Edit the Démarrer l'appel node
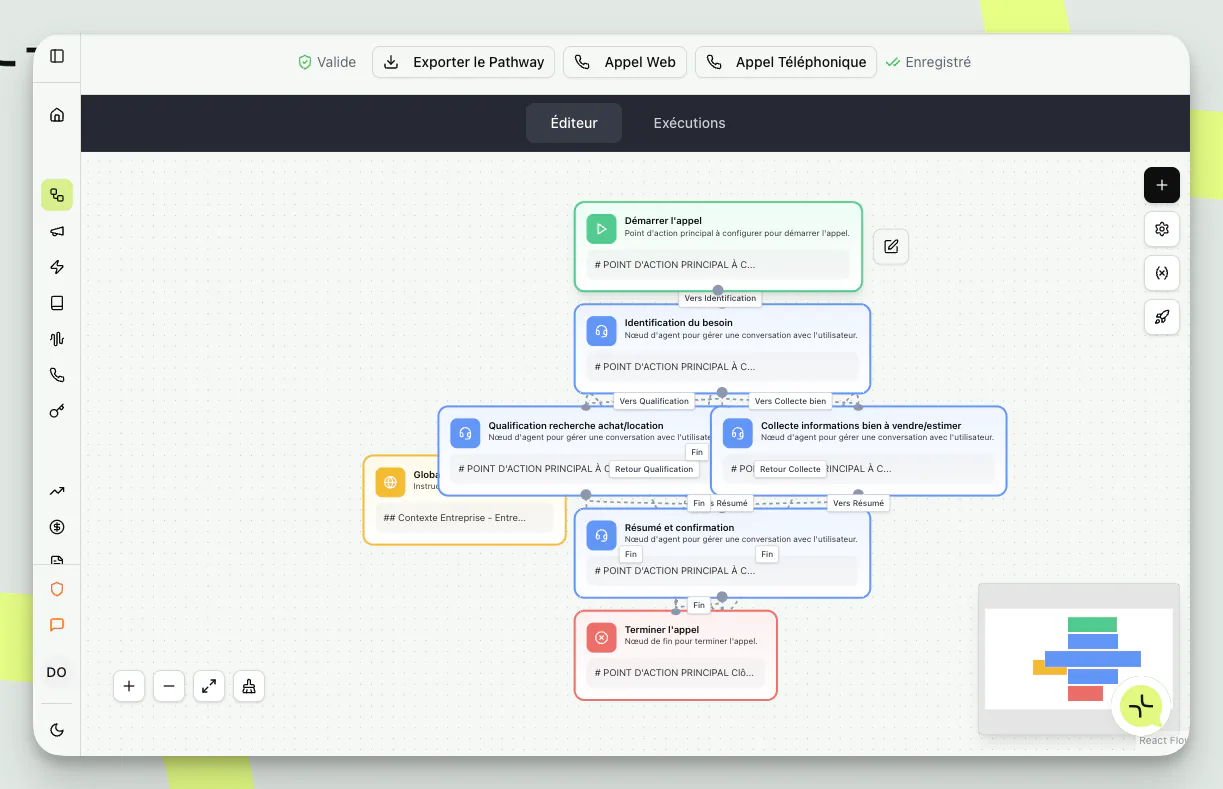 [891, 246]
